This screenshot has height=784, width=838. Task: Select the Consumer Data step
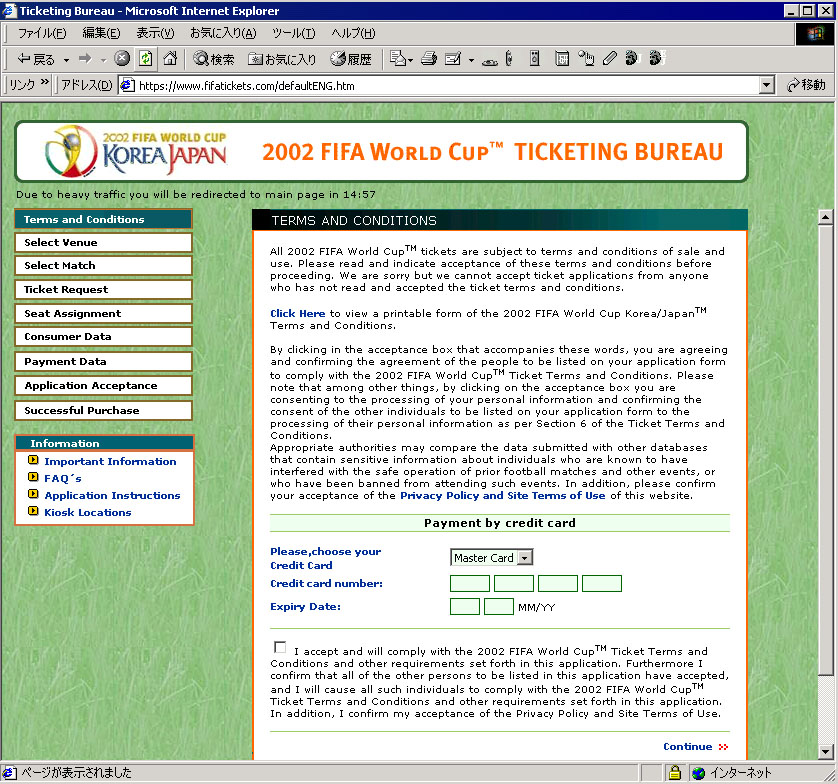coord(103,336)
